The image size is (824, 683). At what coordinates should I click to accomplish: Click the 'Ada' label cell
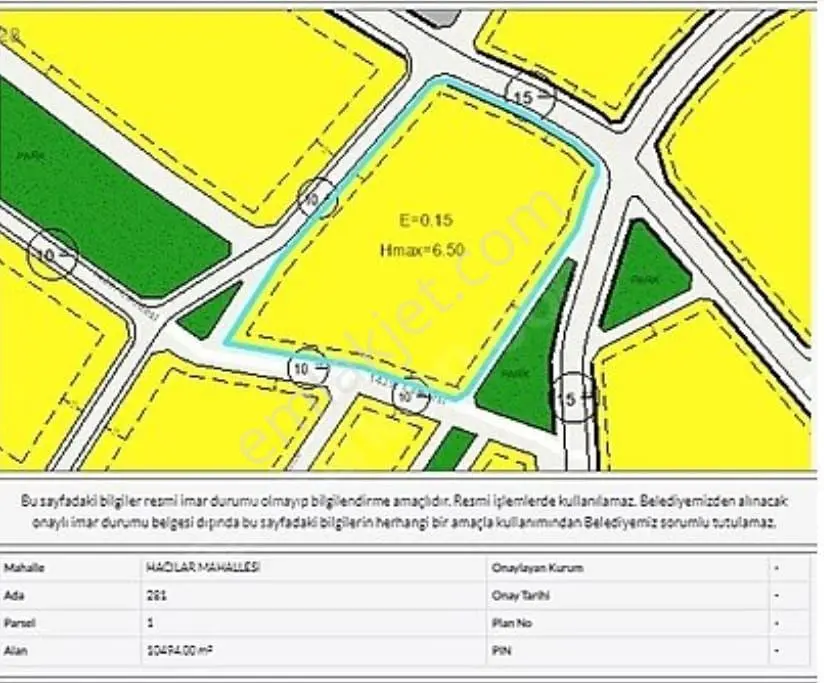(70, 596)
